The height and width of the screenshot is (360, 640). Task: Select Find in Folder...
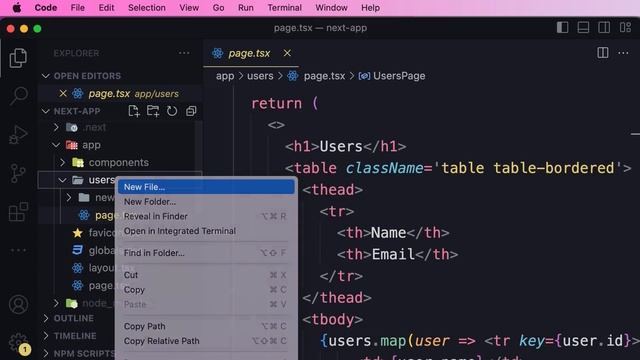click(x=206, y=253)
